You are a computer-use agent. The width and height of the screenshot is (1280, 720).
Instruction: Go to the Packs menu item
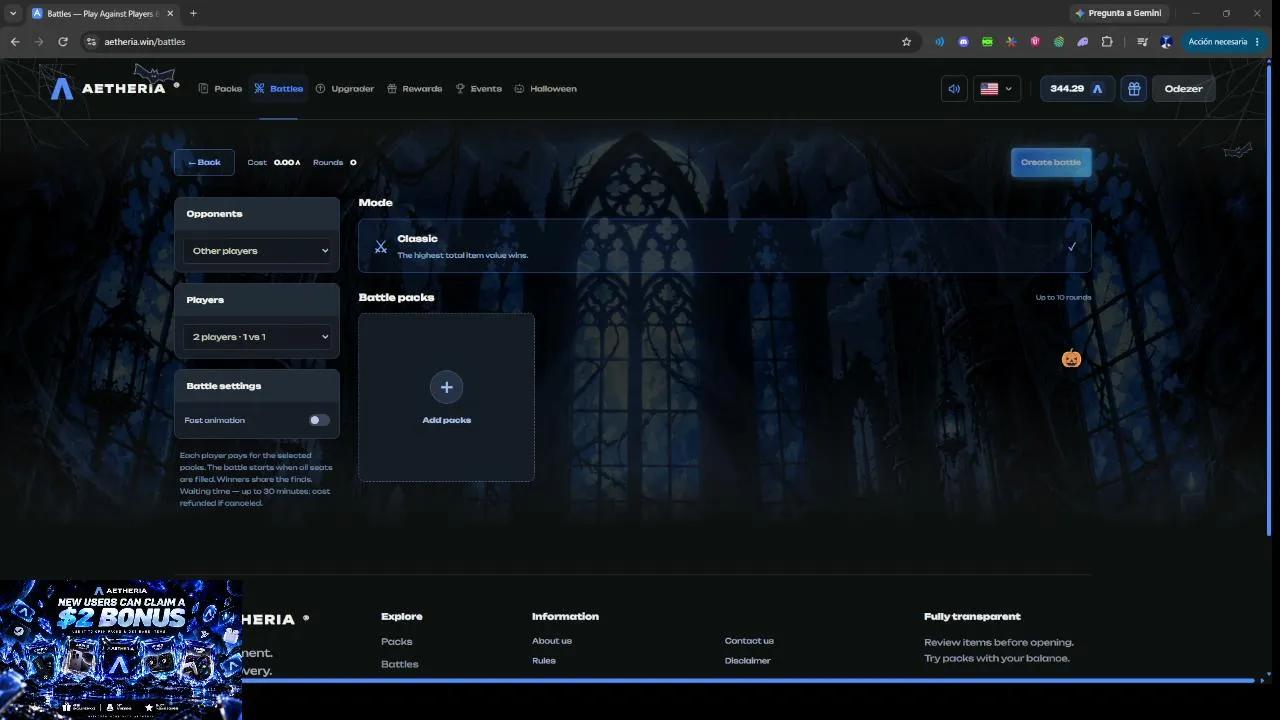tap(220, 89)
